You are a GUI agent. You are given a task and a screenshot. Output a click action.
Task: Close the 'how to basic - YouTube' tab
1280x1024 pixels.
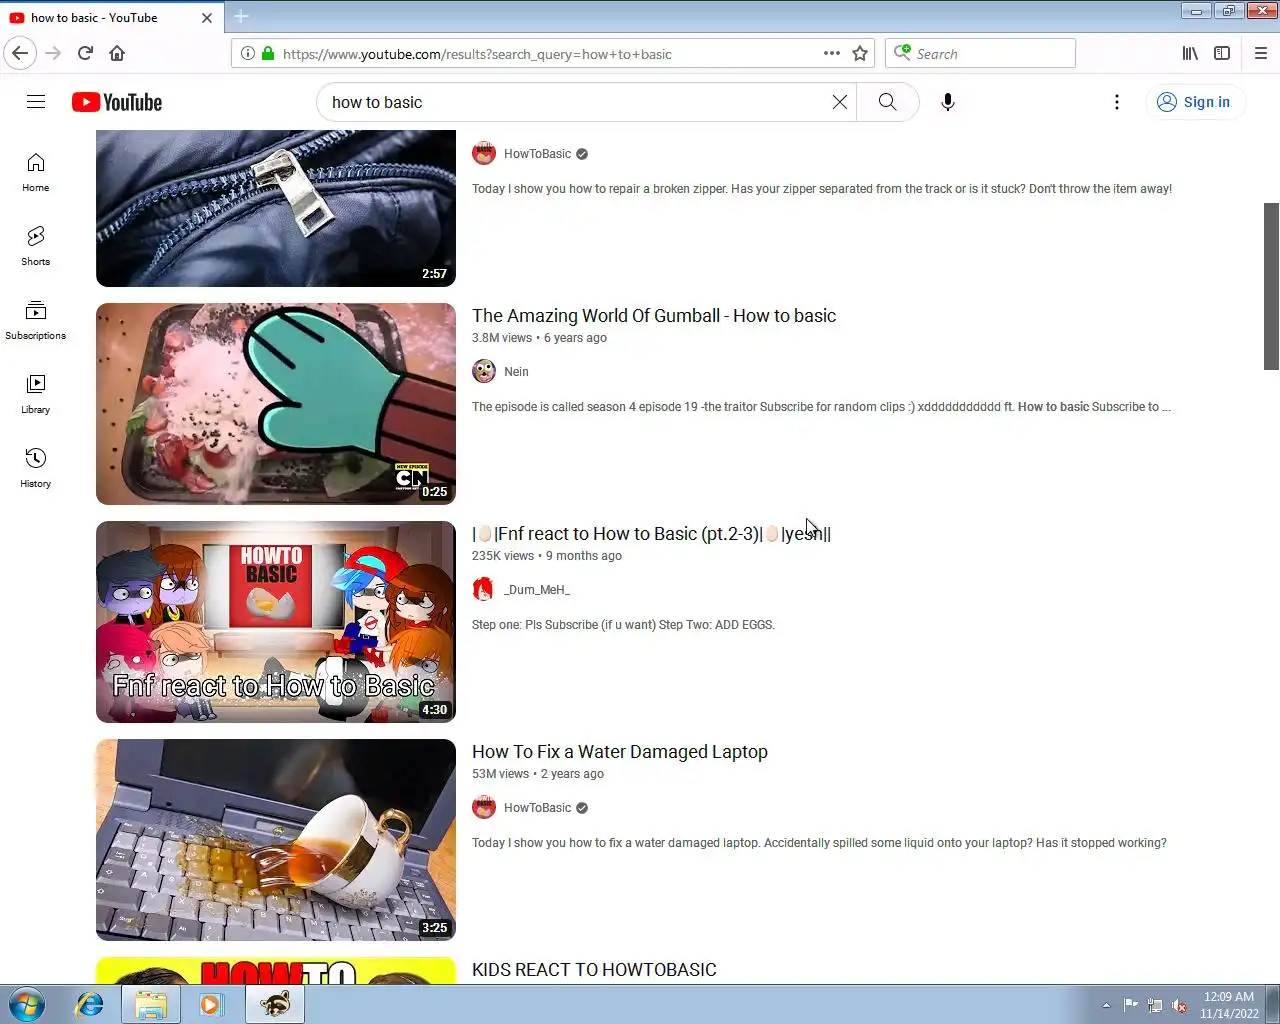(x=207, y=18)
